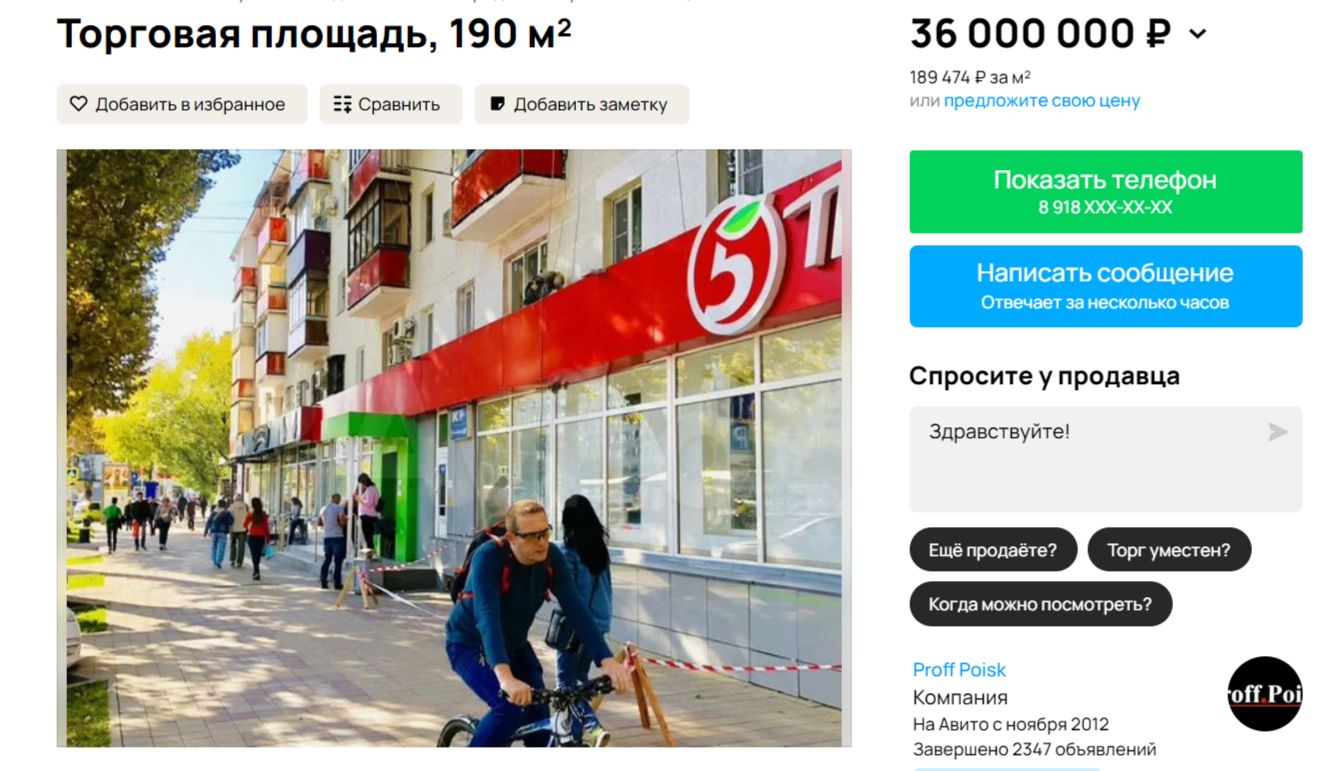This screenshot has width=1339, height=771.
Task: Click the compare list icon
Action: pos(342,104)
